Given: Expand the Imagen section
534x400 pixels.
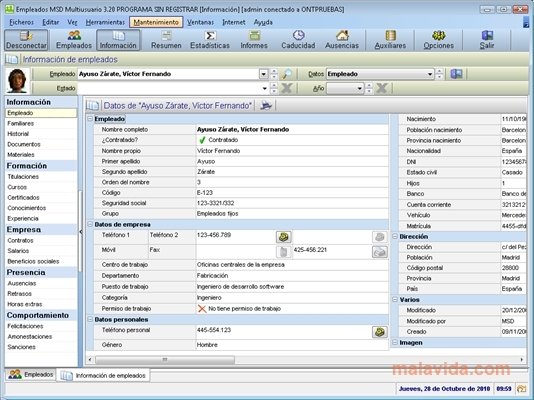Looking at the screenshot, I should click(x=395, y=342).
